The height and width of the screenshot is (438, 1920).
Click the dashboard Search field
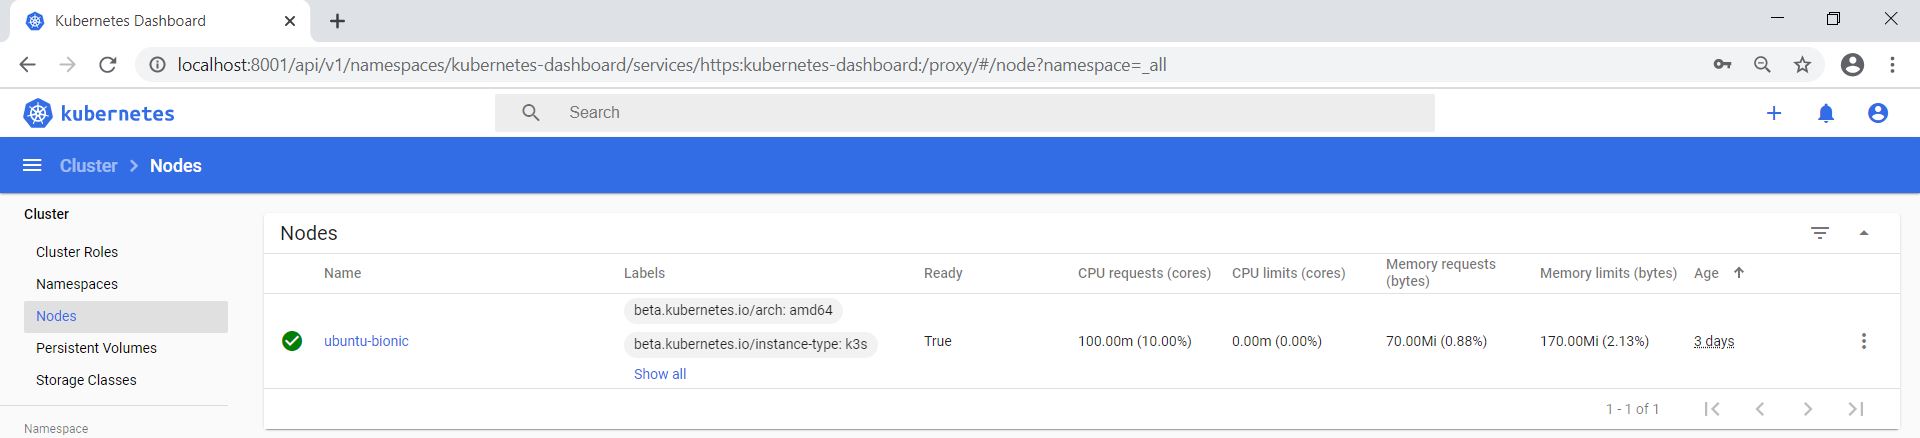pos(990,113)
